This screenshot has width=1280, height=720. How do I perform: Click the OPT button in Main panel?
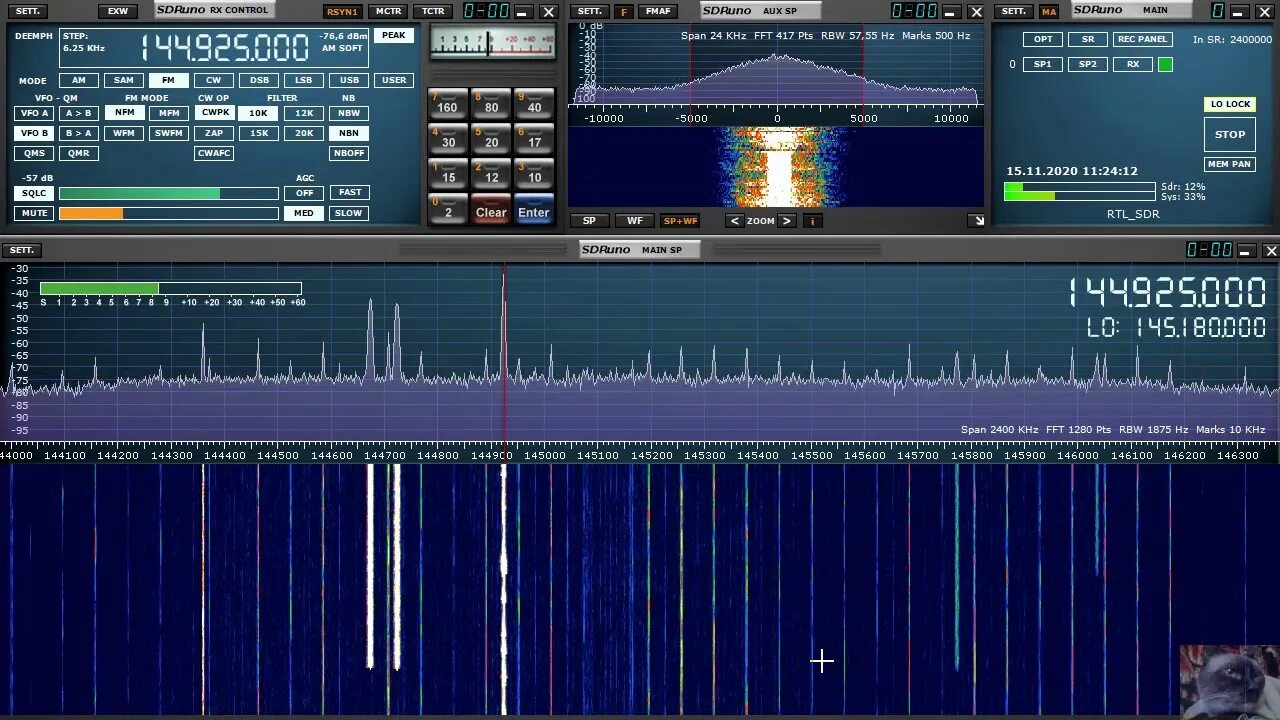(1043, 39)
